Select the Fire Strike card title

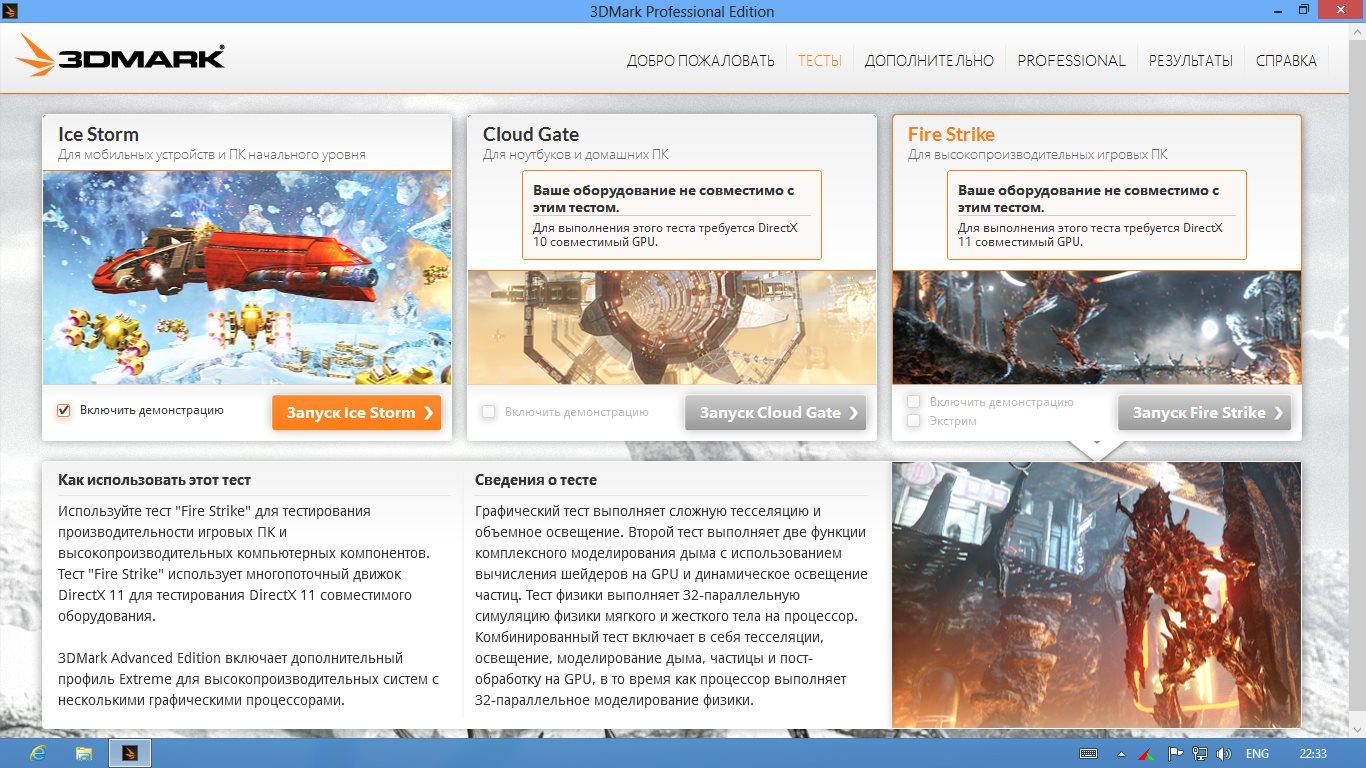[951, 135]
